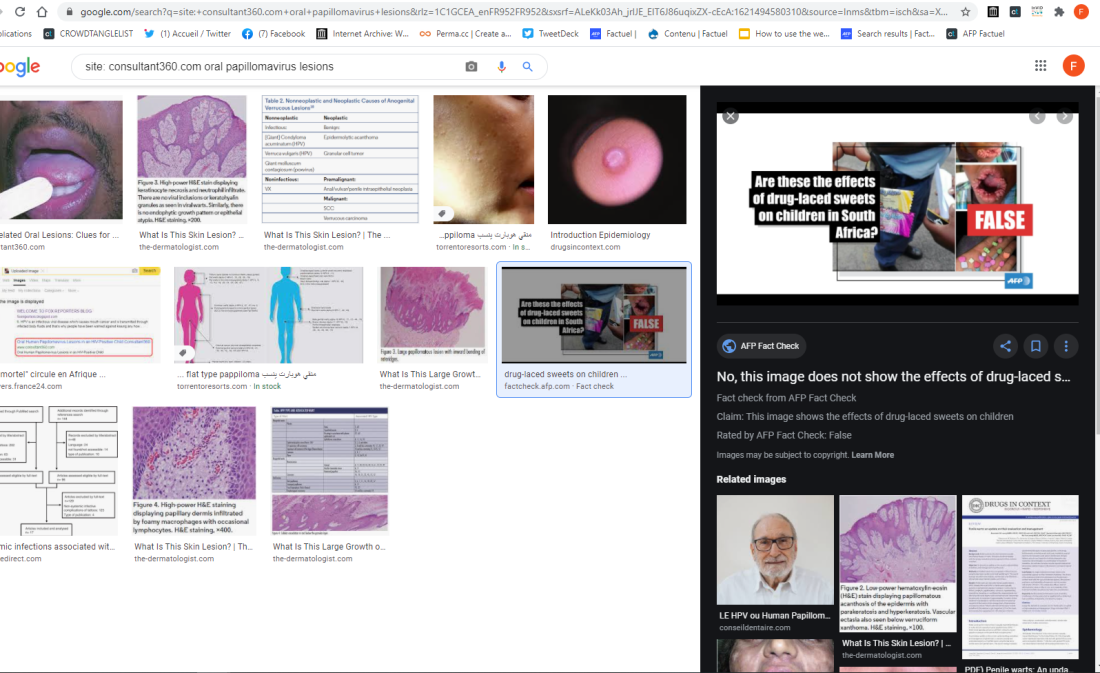This screenshot has width=1100, height=673.
Task: Open the Chrome extensions puzzle icon
Action: (x=1059, y=11)
